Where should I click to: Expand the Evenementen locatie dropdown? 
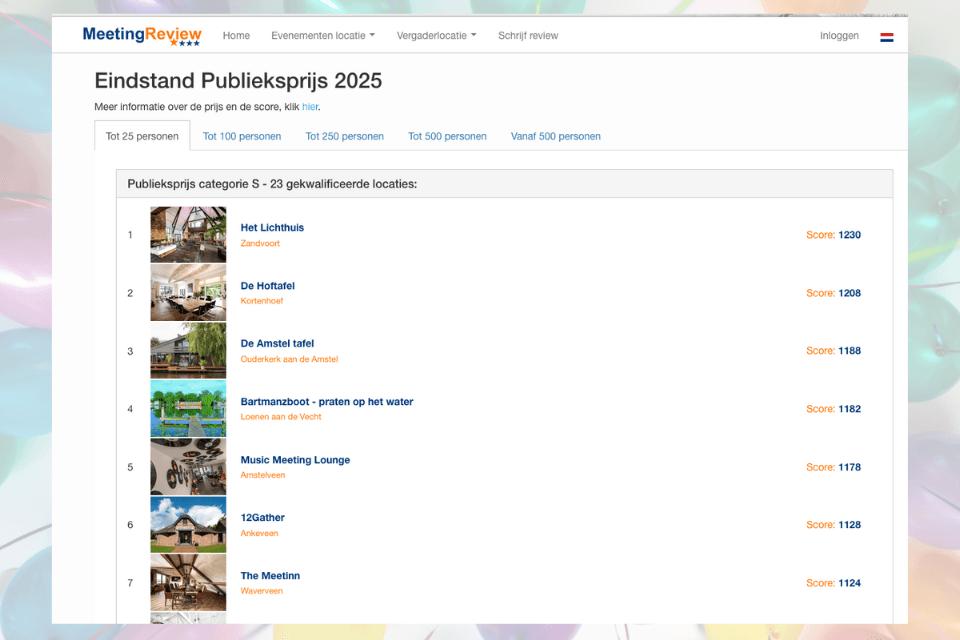tap(322, 36)
